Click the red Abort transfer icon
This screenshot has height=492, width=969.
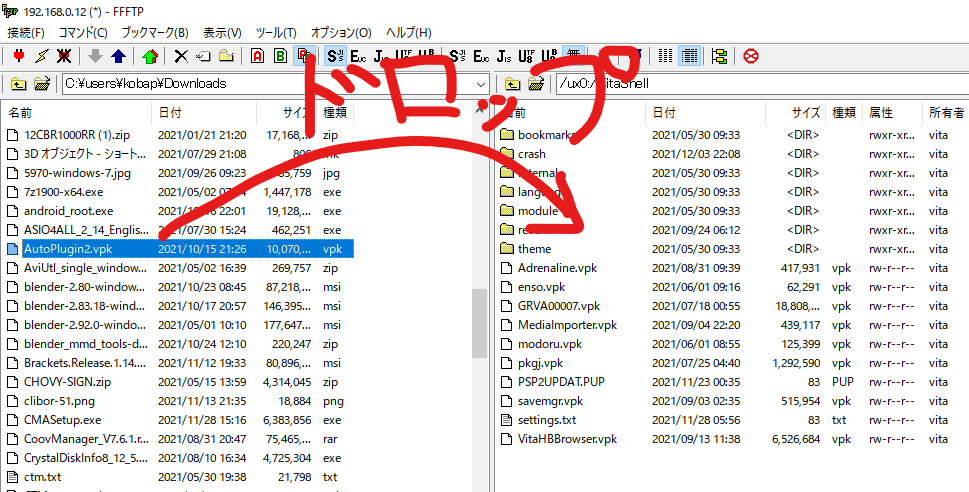tap(751, 56)
